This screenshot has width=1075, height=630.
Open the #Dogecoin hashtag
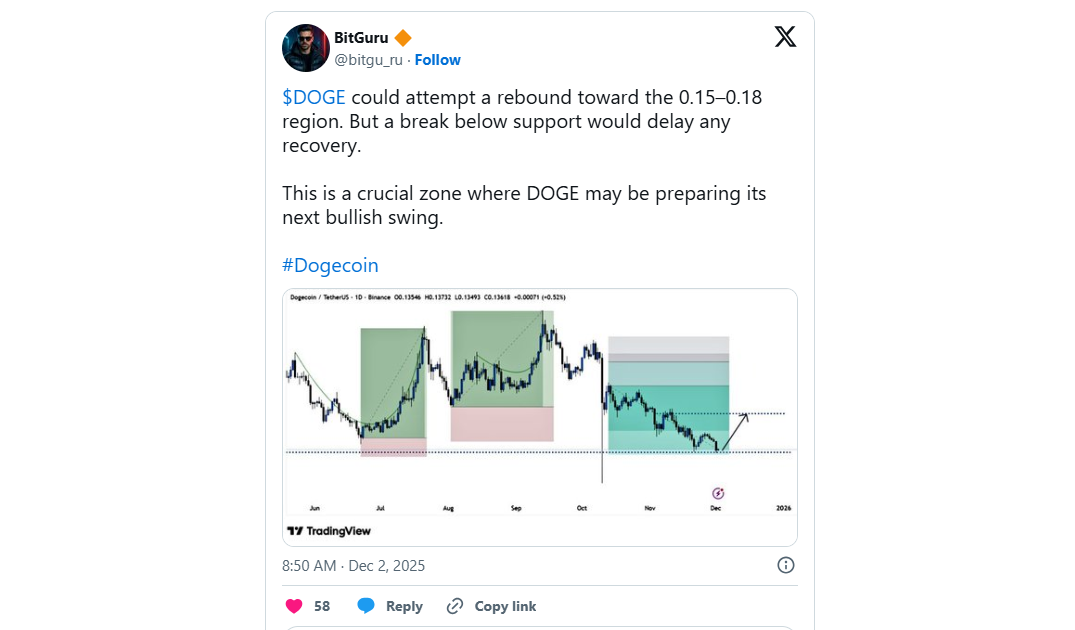[x=330, y=264]
